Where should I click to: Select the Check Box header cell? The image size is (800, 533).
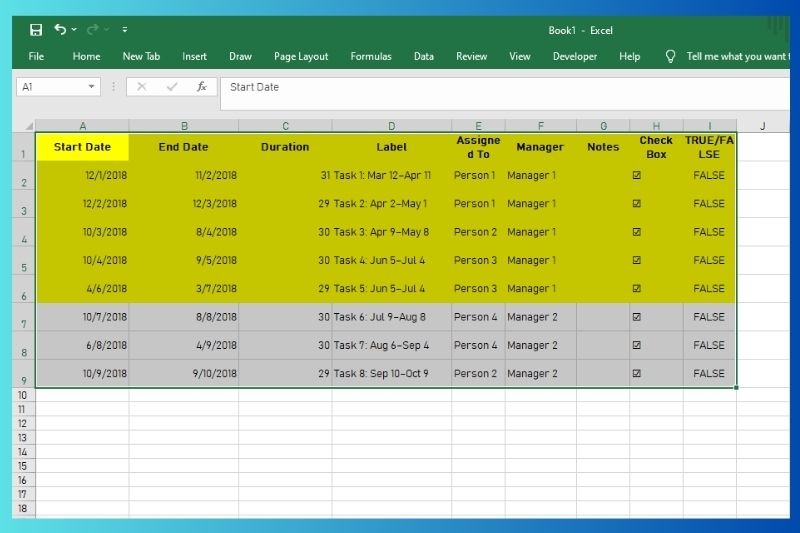pos(656,147)
